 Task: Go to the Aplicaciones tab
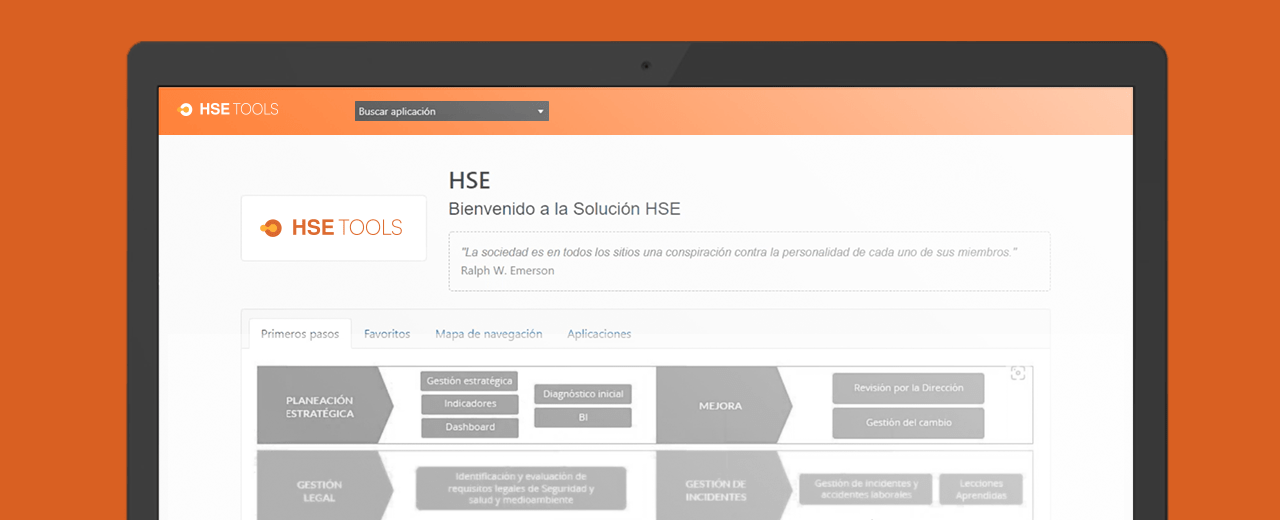(x=599, y=334)
